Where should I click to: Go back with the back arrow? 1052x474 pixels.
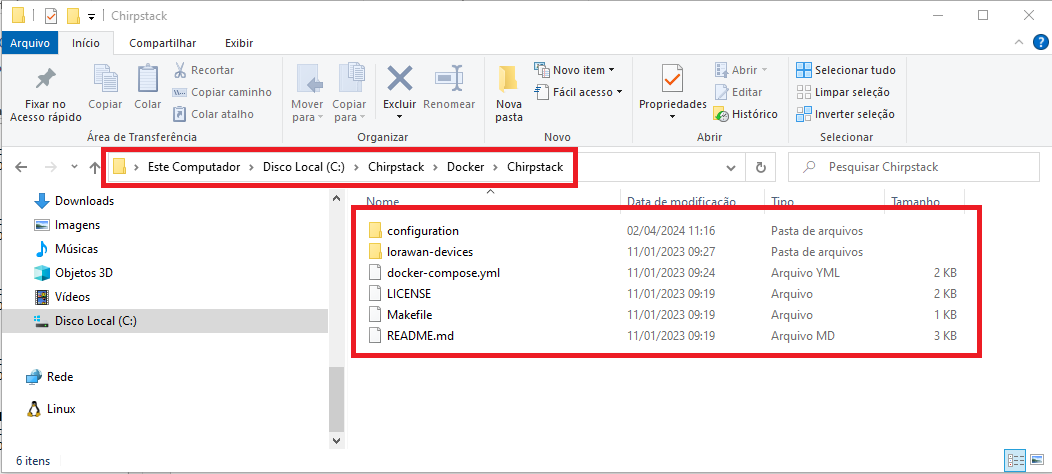(x=21, y=167)
